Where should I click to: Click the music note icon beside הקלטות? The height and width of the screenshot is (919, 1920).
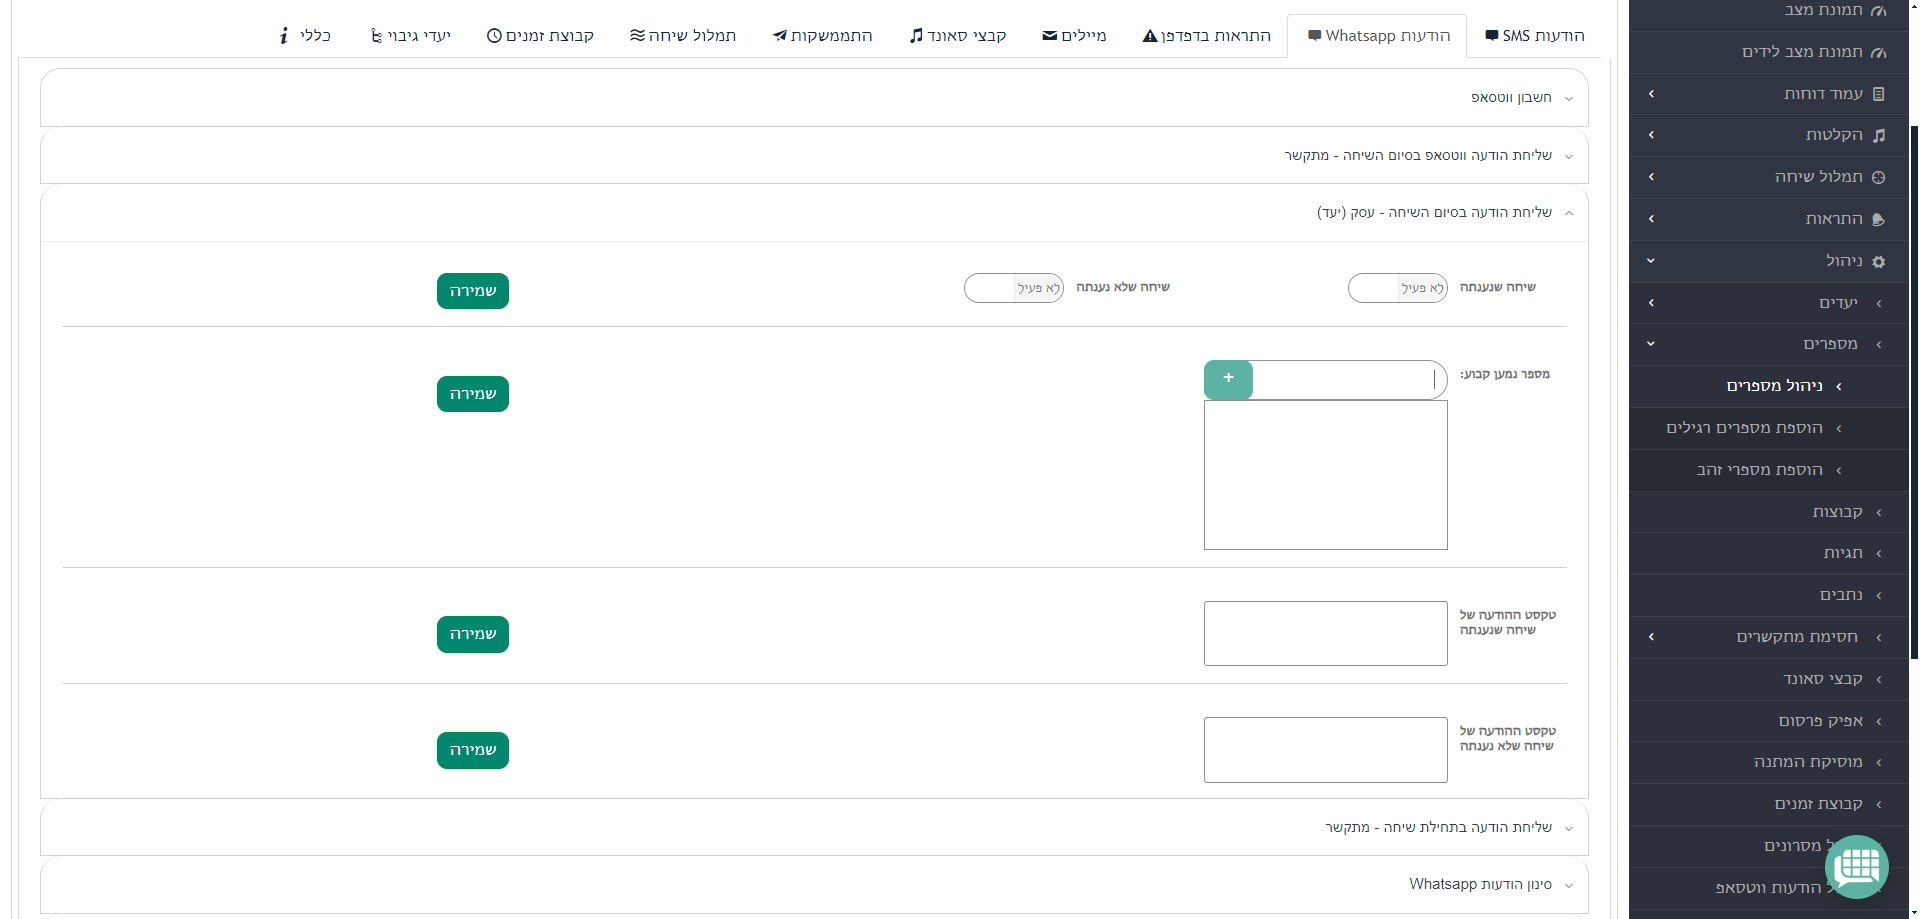1879,135
